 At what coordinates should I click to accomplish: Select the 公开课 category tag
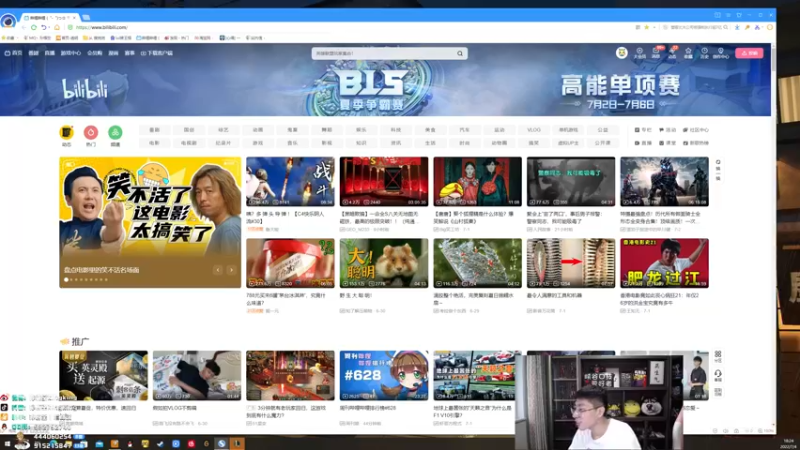[603, 143]
